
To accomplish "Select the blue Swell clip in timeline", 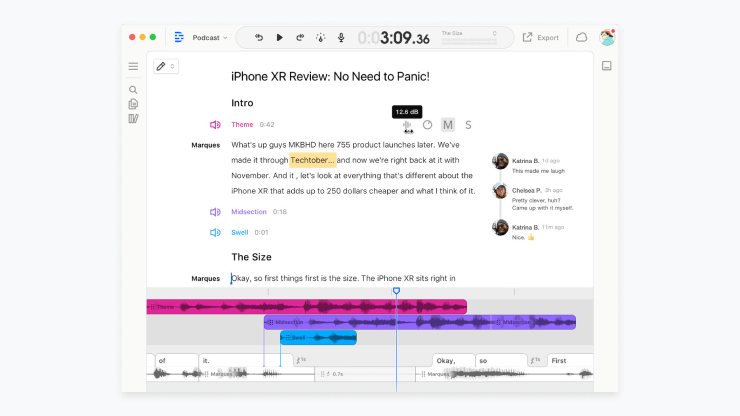I will tap(319, 338).
